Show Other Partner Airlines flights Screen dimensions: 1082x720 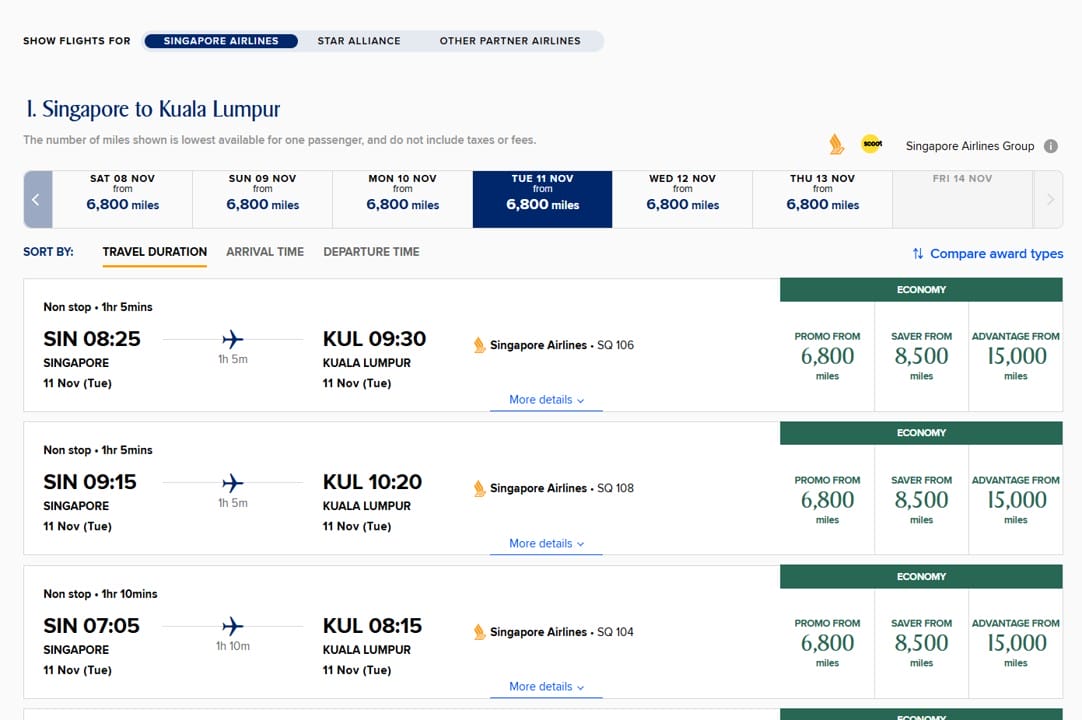pos(510,41)
